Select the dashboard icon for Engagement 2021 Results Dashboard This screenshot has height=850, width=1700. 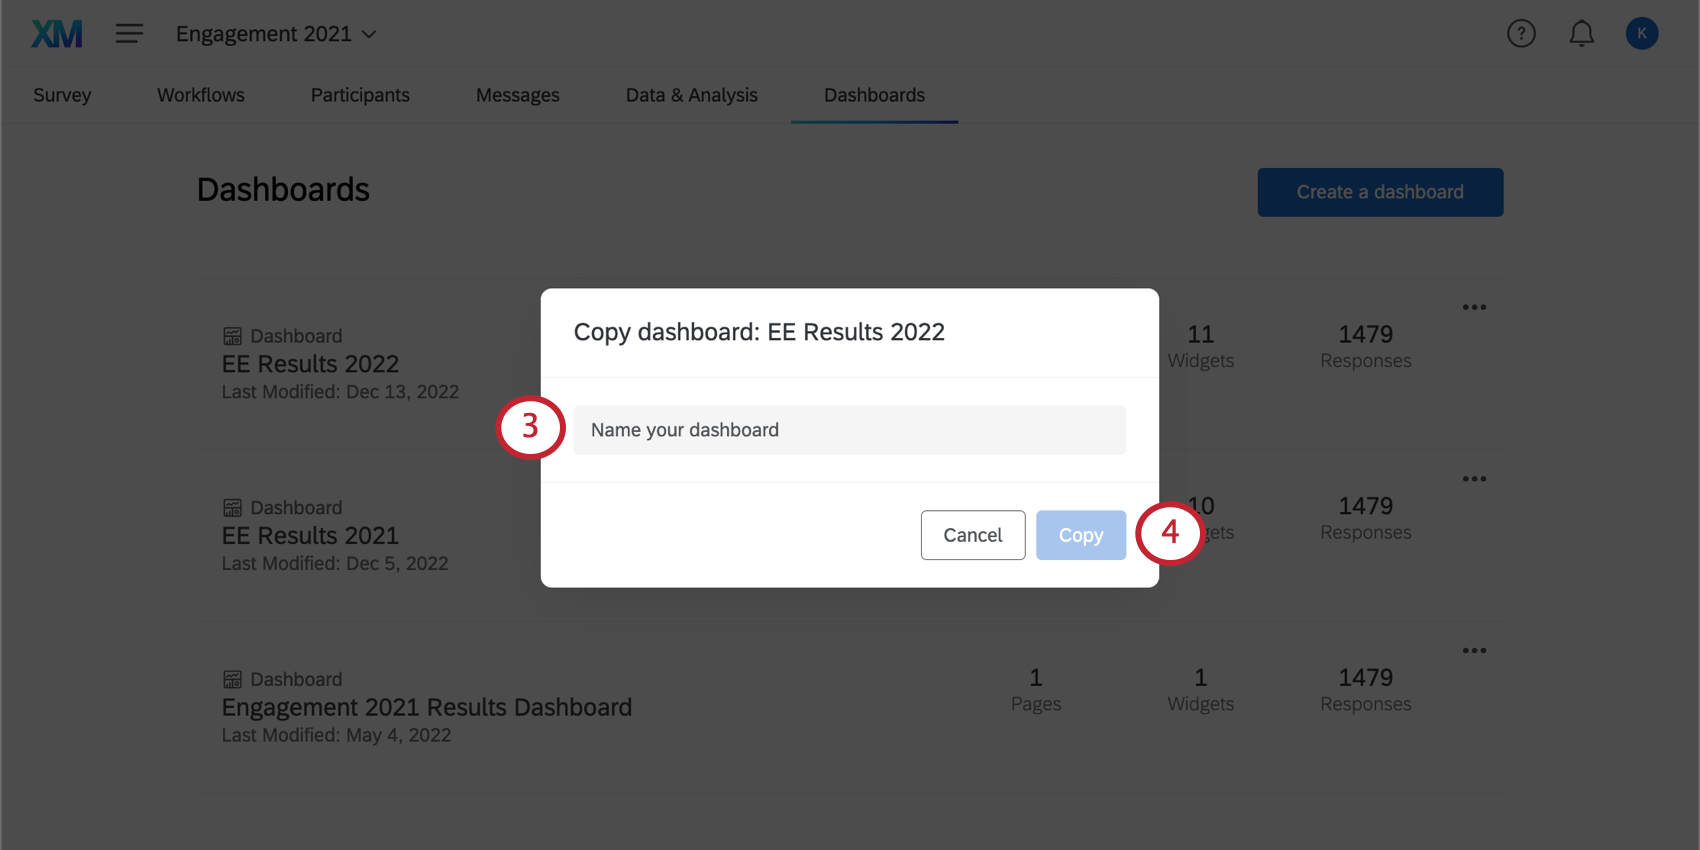(x=231, y=679)
